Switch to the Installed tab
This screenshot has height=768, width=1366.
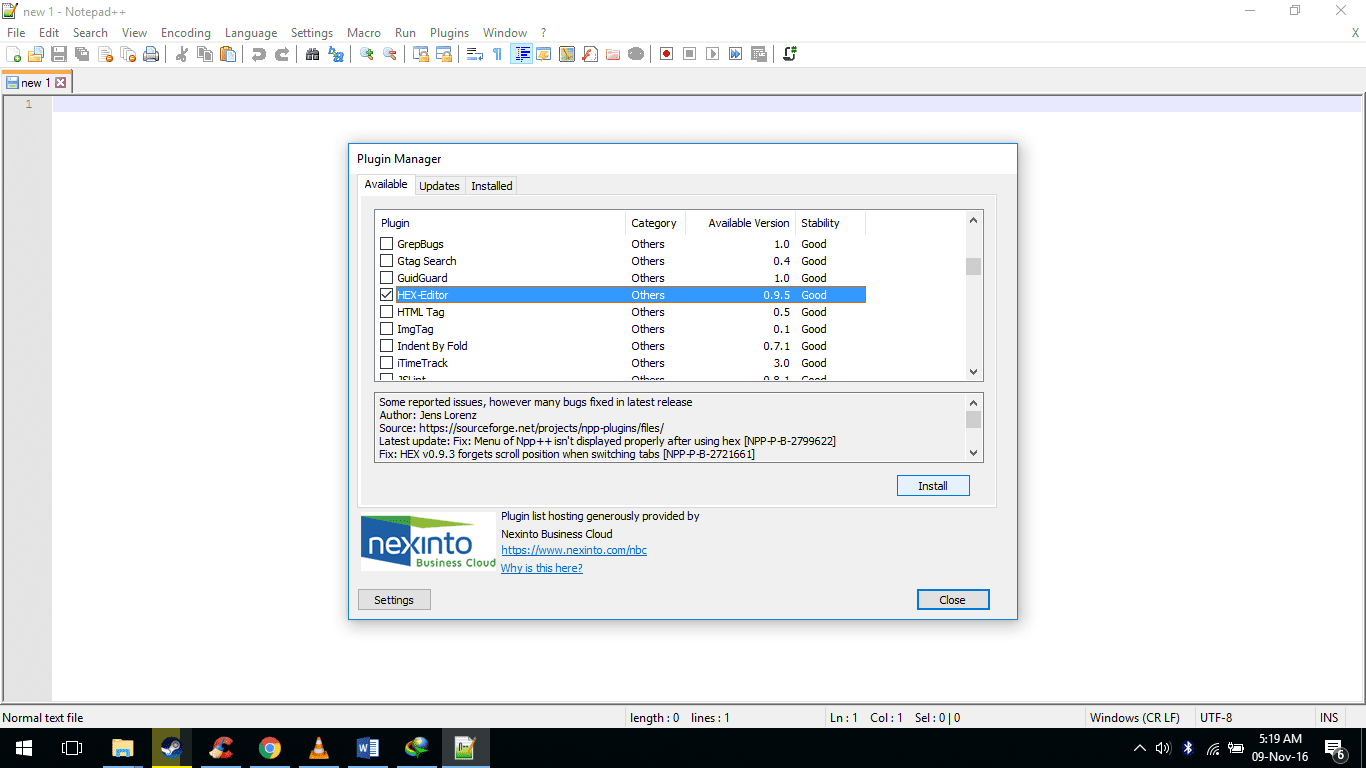pos(491,186)
